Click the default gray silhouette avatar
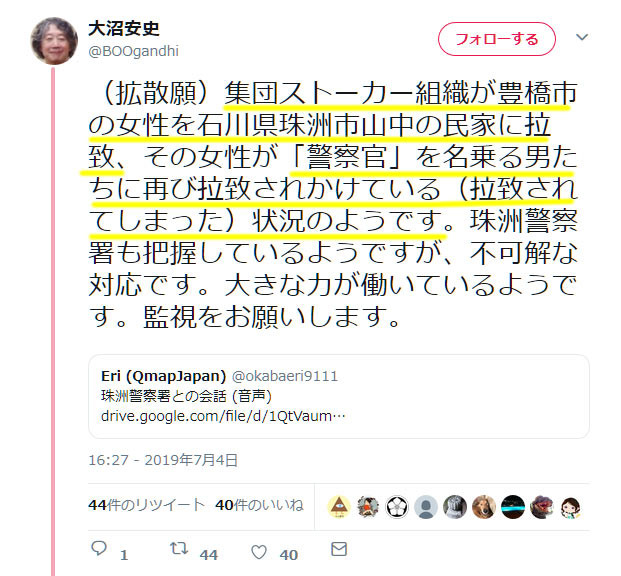Screen dimensions: 621x576 426,507
